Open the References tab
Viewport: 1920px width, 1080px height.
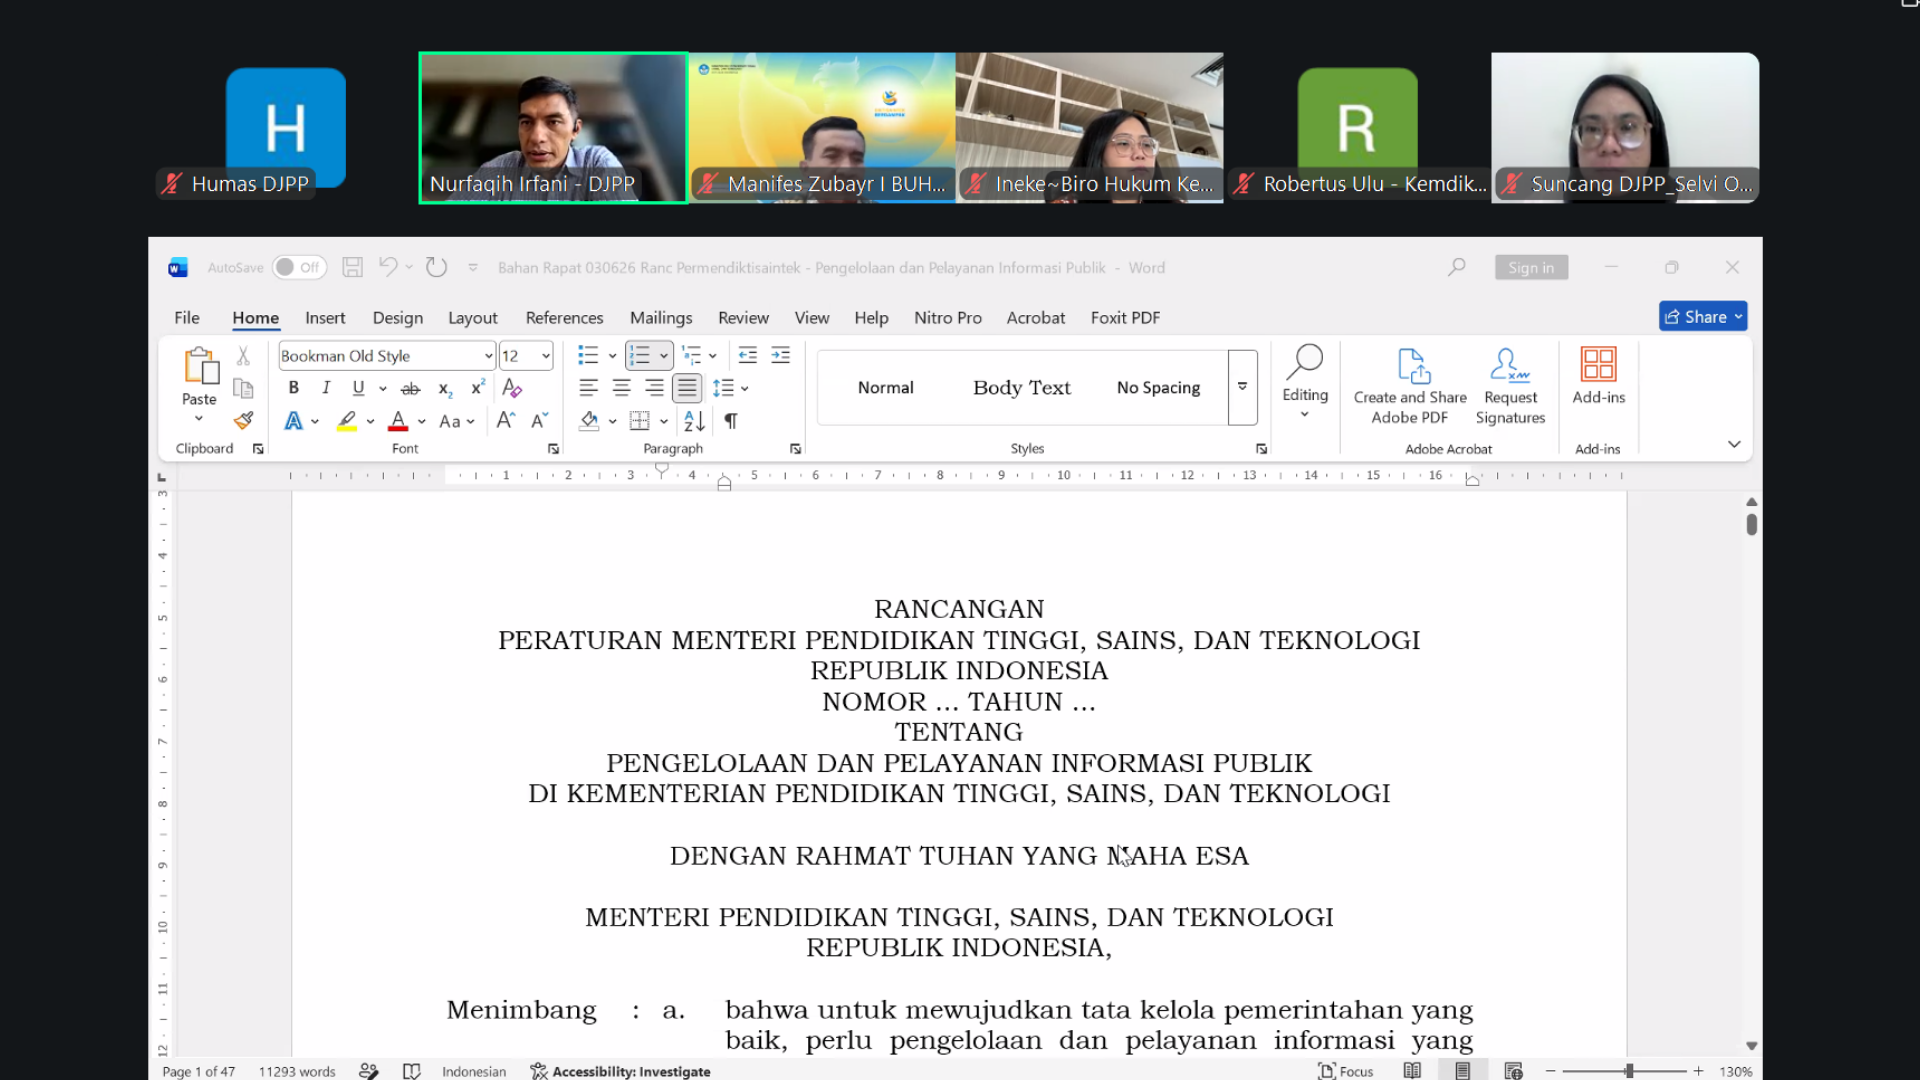coord(564,317)
